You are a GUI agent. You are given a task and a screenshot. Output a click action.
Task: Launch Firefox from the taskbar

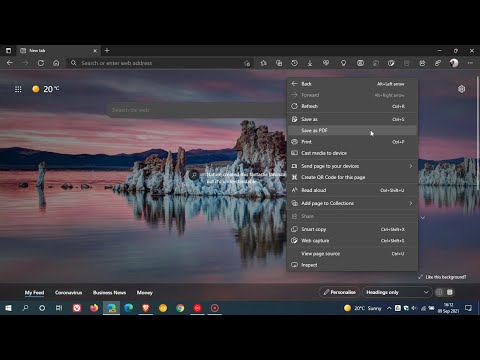(94, 308)
